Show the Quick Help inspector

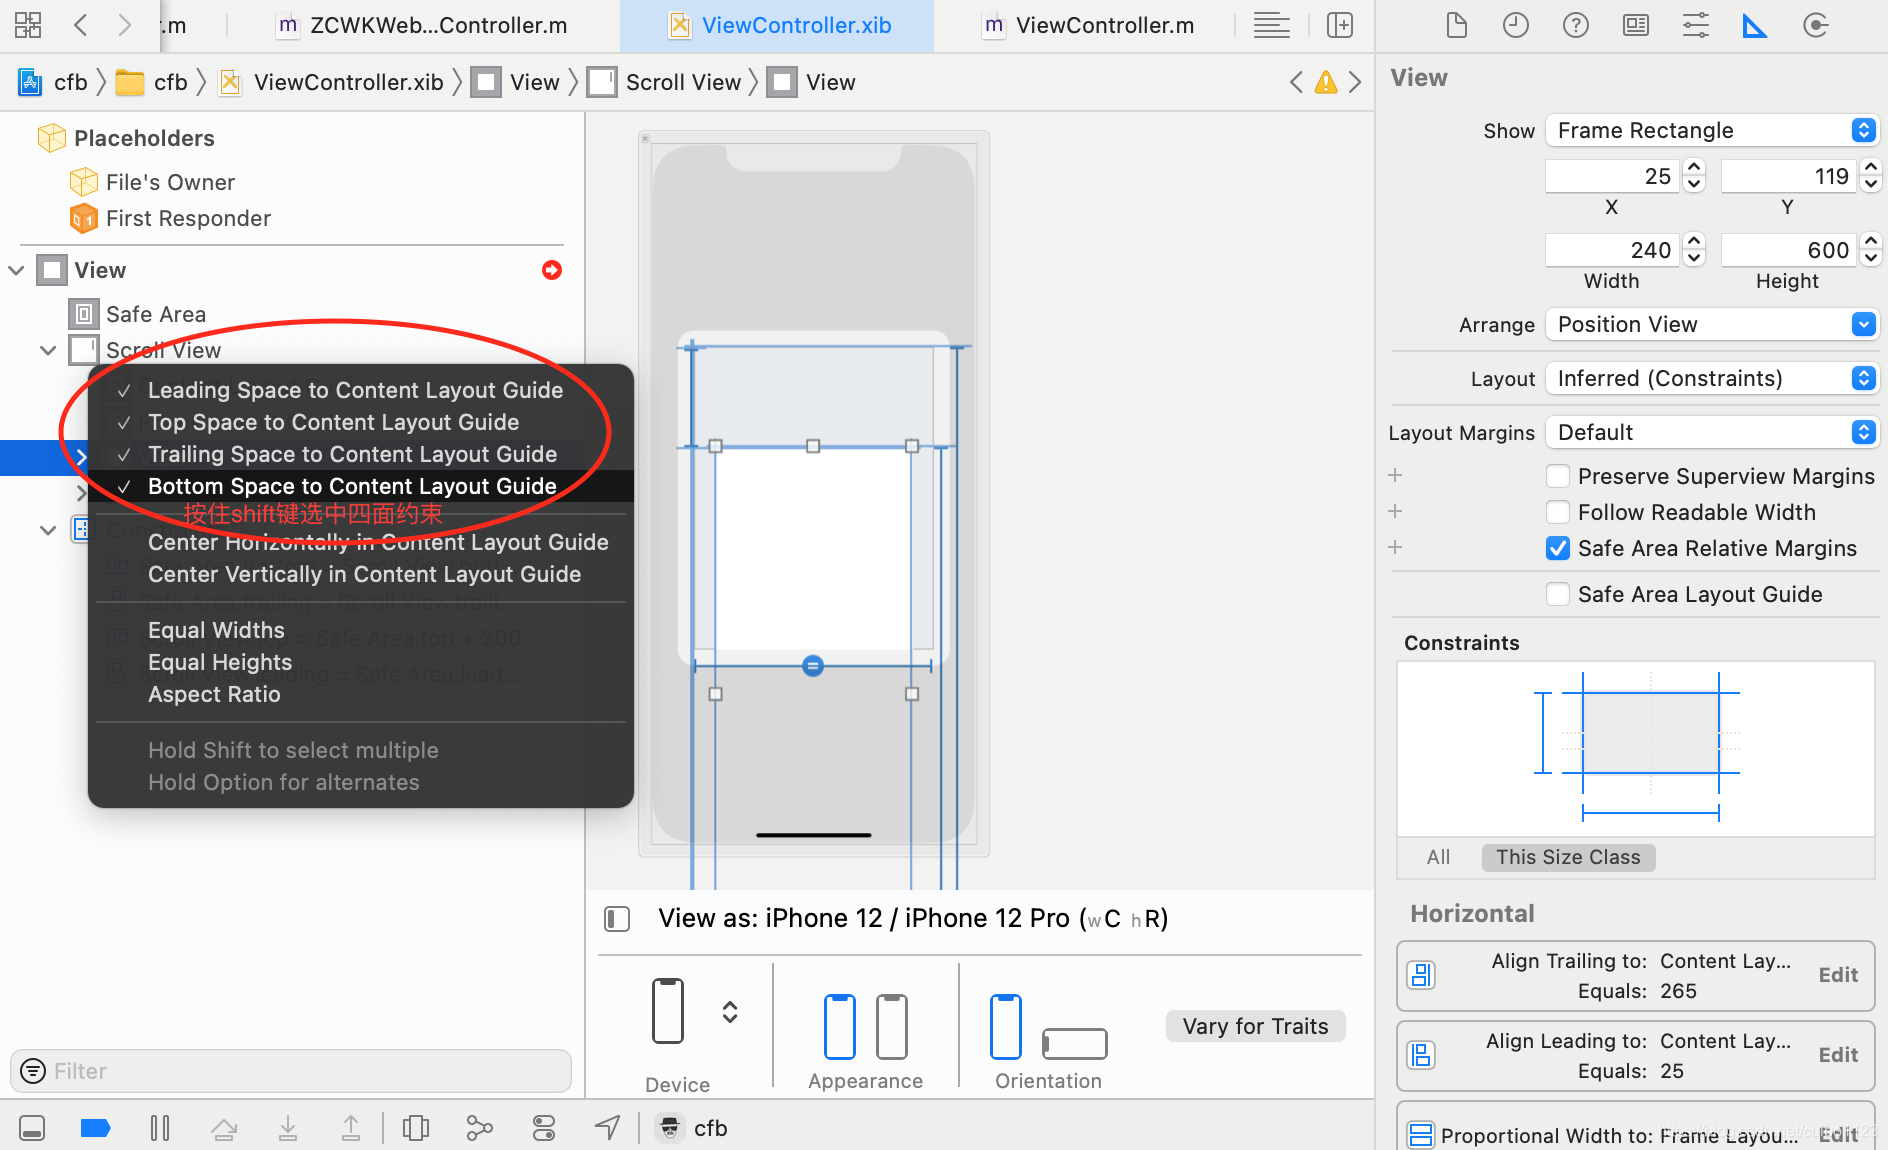click(x=1576, y=25)
